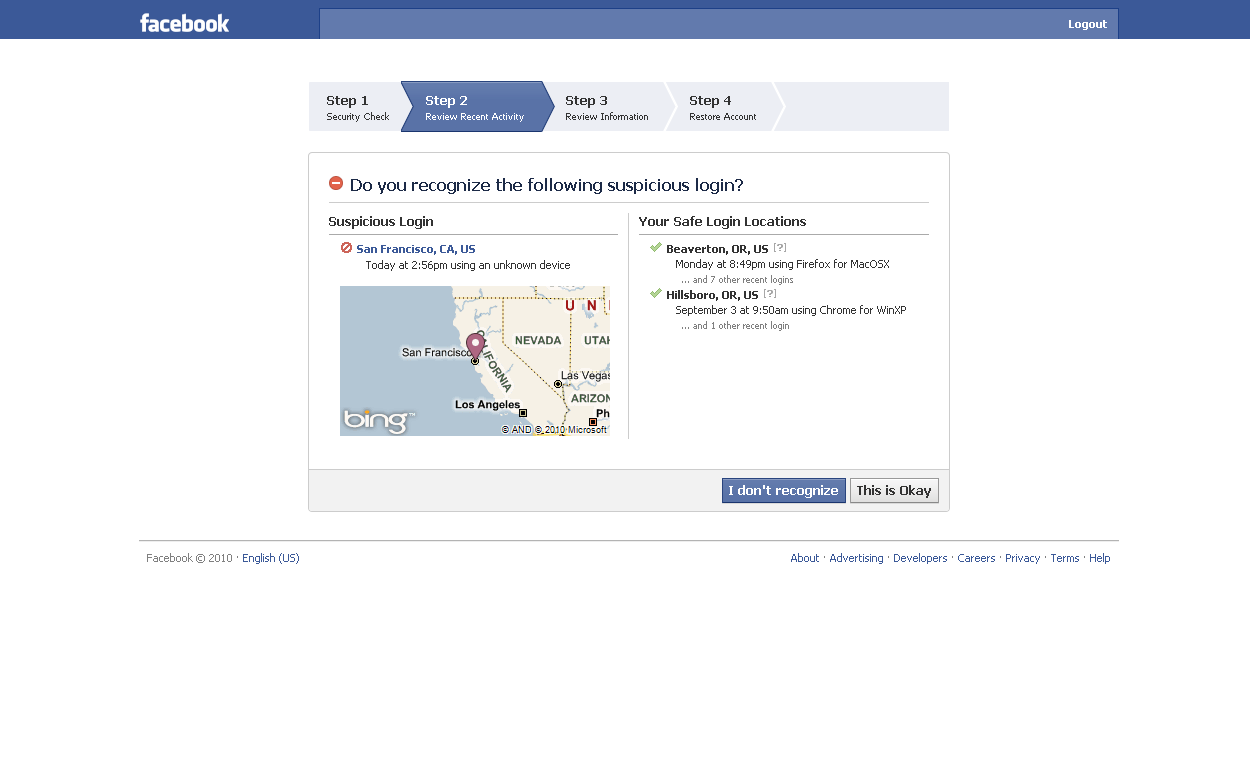Select the Step 3 Review Information tab

pos(606,107)
